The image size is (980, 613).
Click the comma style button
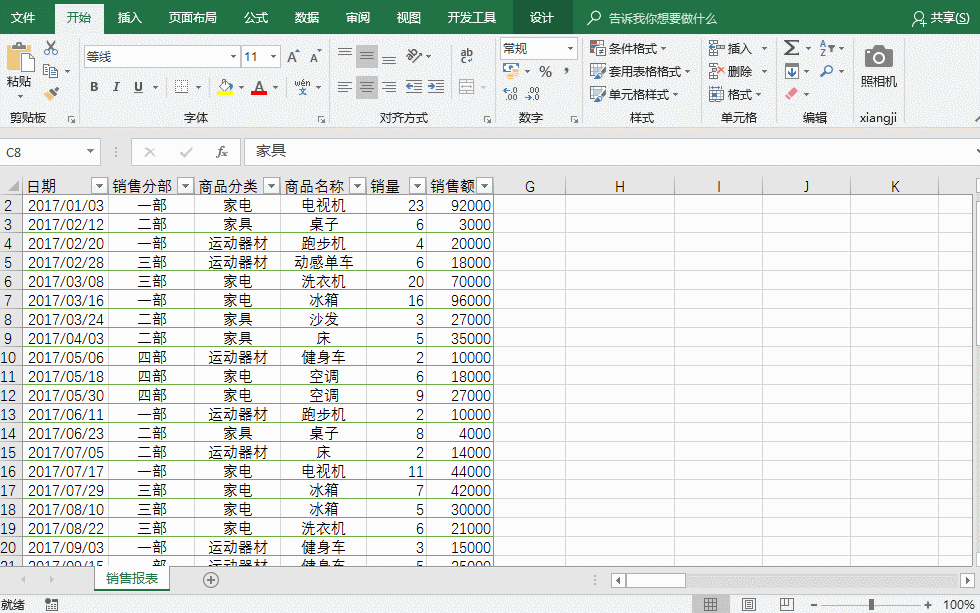point(566,71)
